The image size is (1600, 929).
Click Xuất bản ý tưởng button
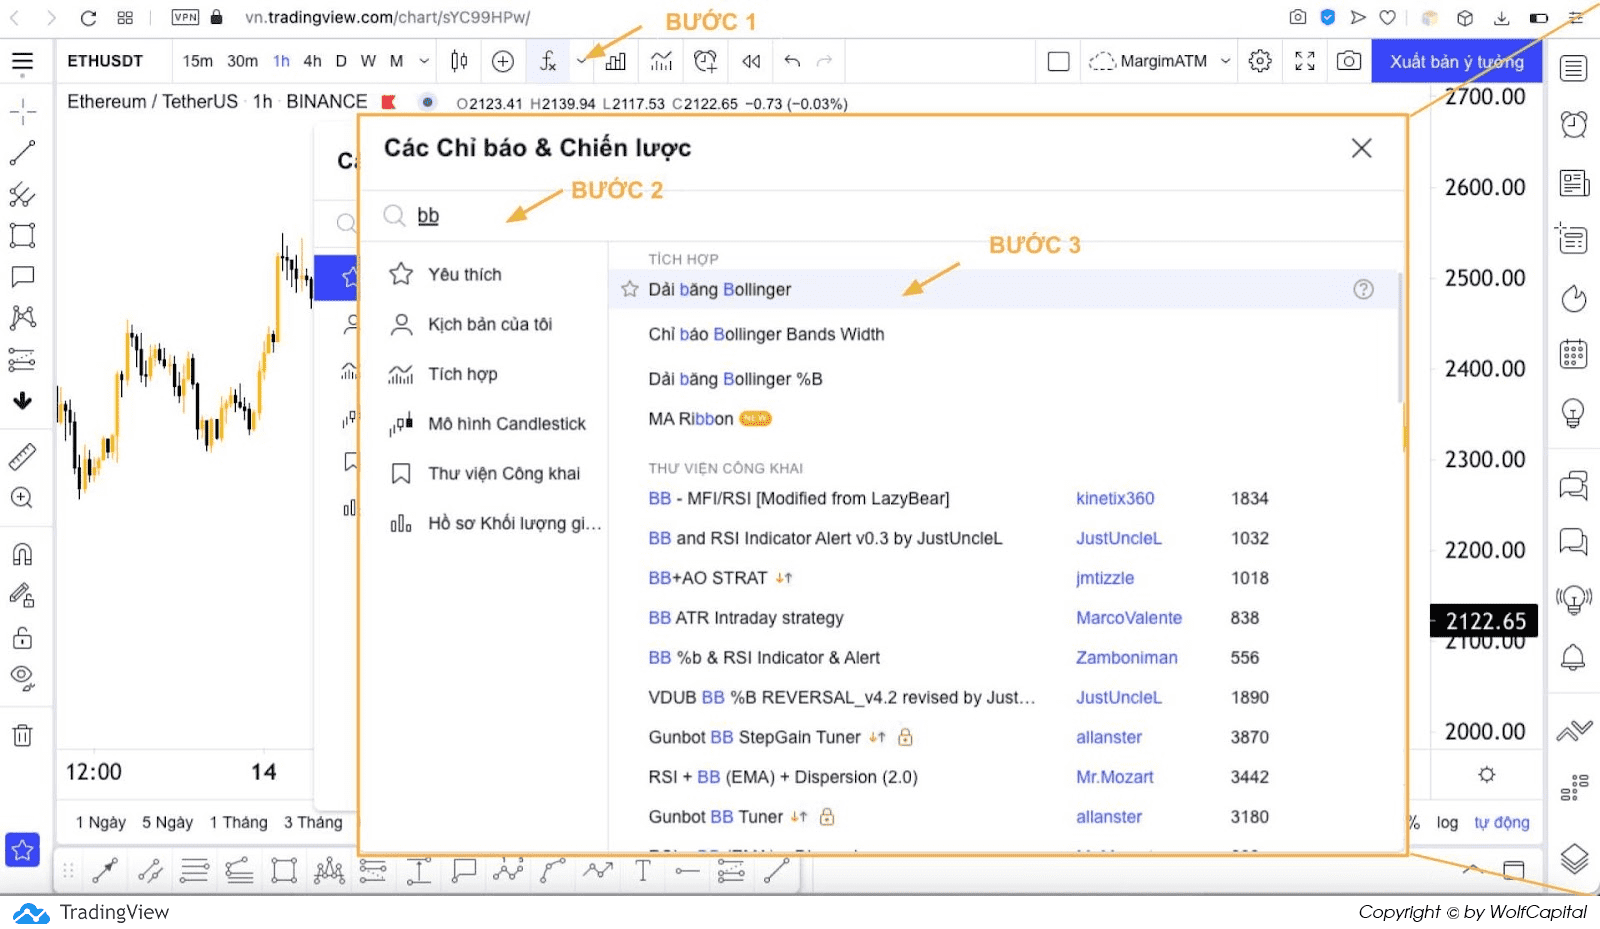(1457, 61)
